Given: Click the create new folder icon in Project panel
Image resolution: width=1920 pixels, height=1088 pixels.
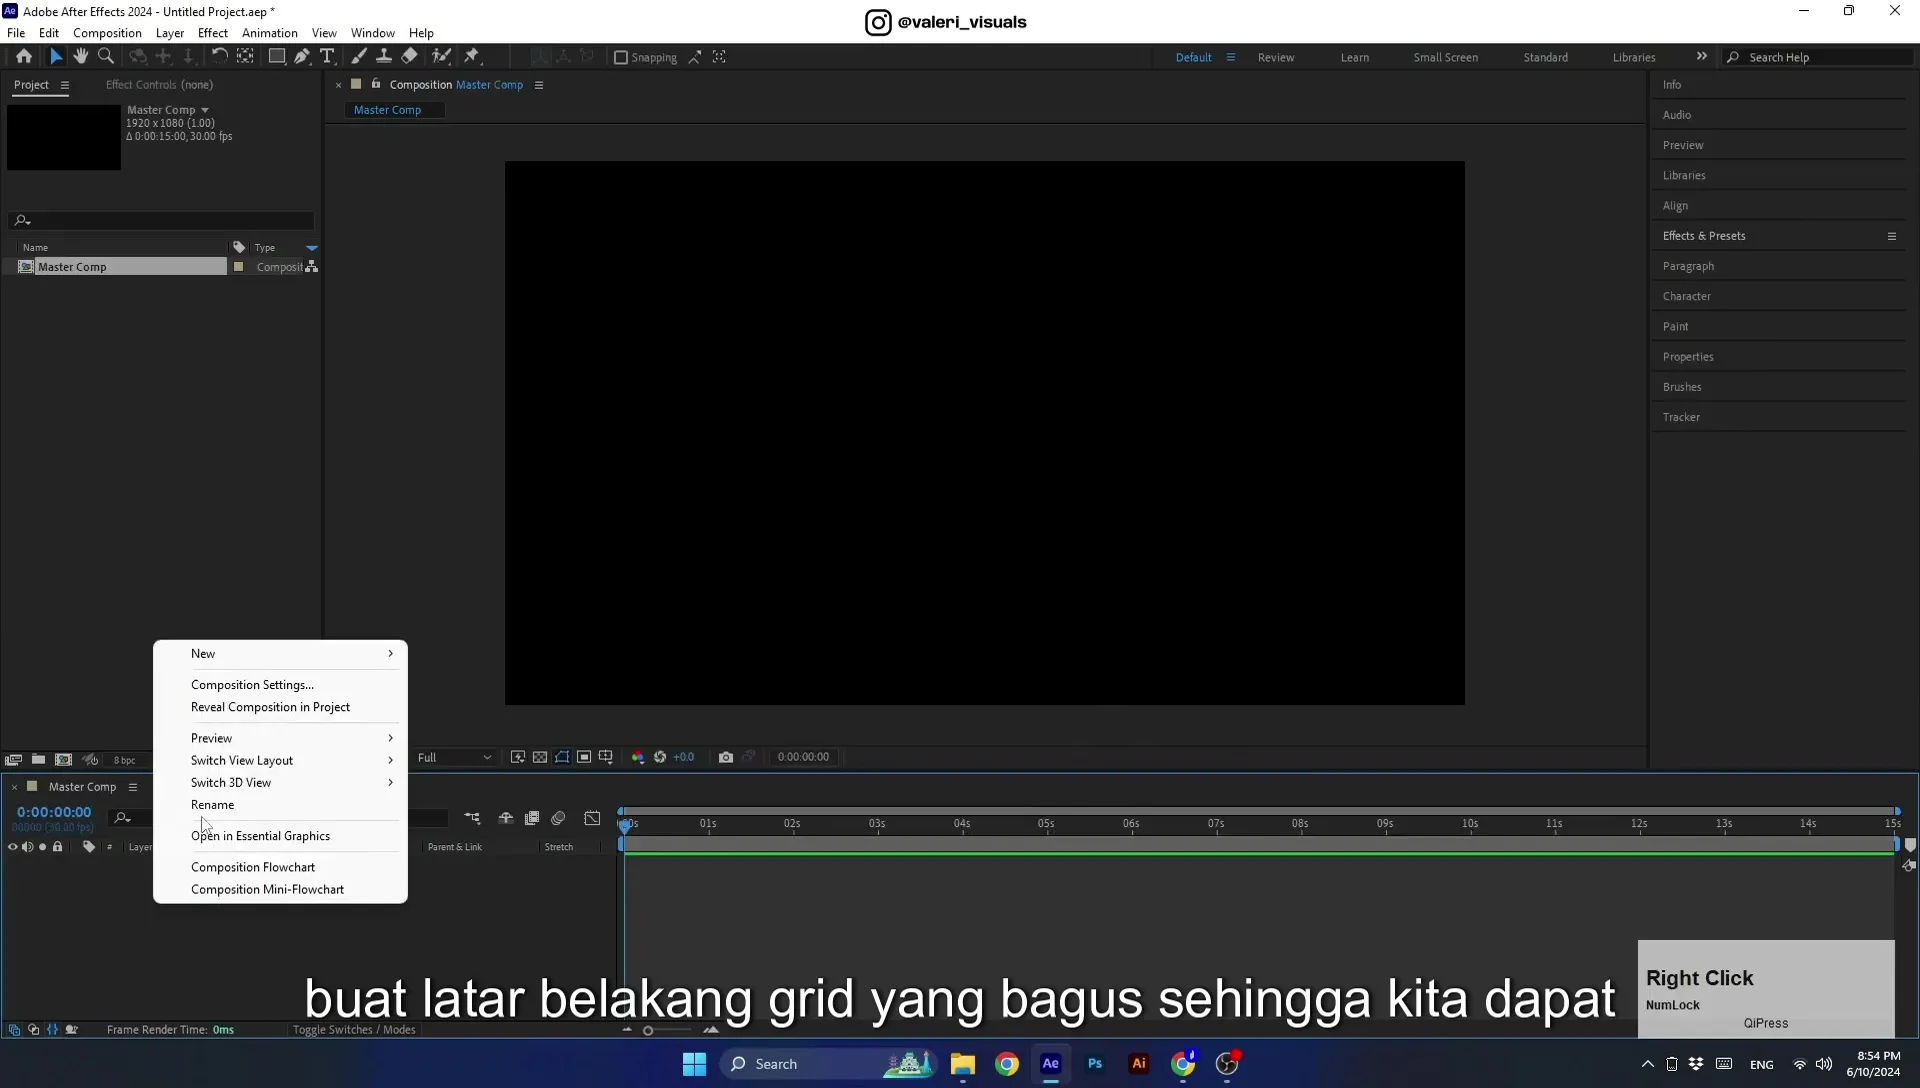Looking at the screenshot, I should [x=38, y=760].
